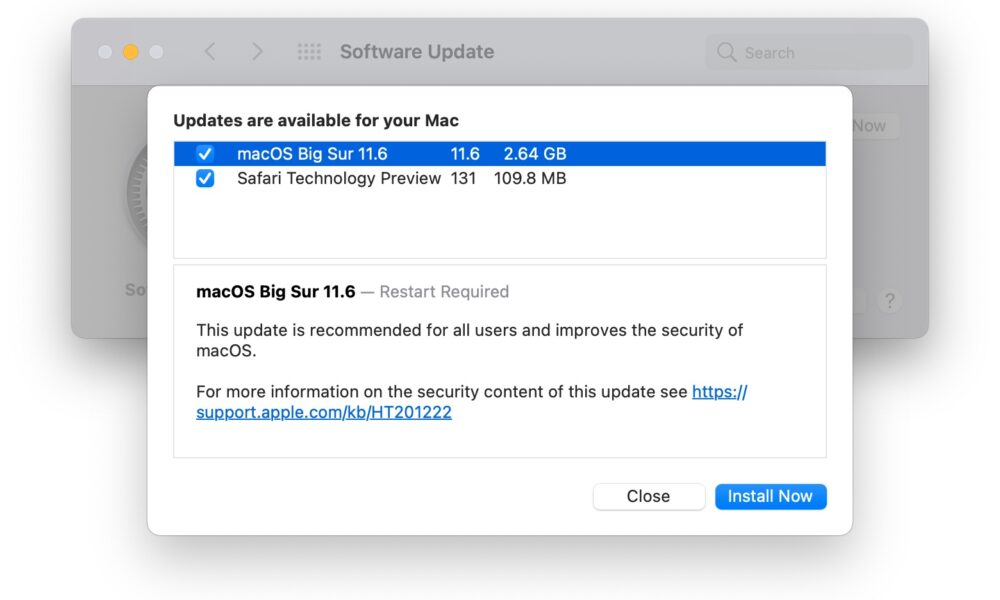Click the yellow minimize window button

[x=131, y=52]
